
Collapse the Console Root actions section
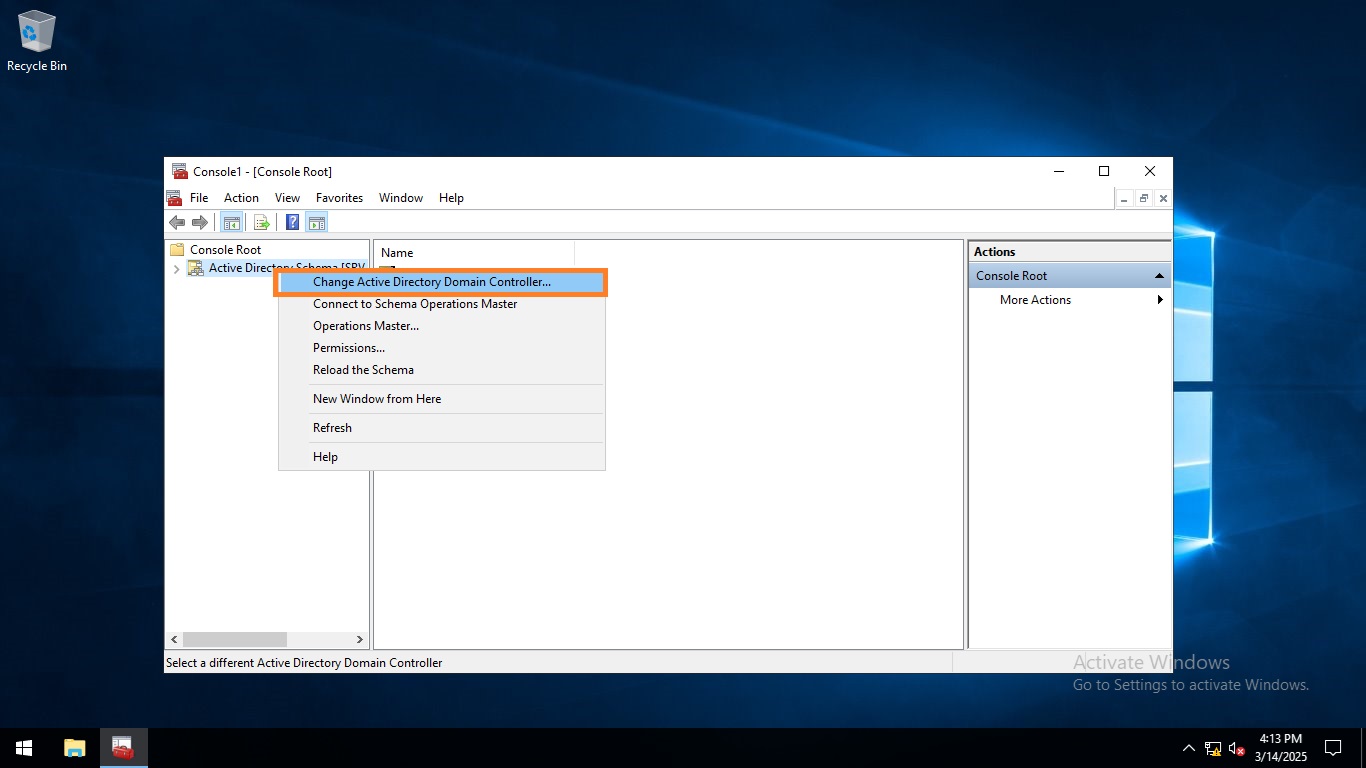1159,276
